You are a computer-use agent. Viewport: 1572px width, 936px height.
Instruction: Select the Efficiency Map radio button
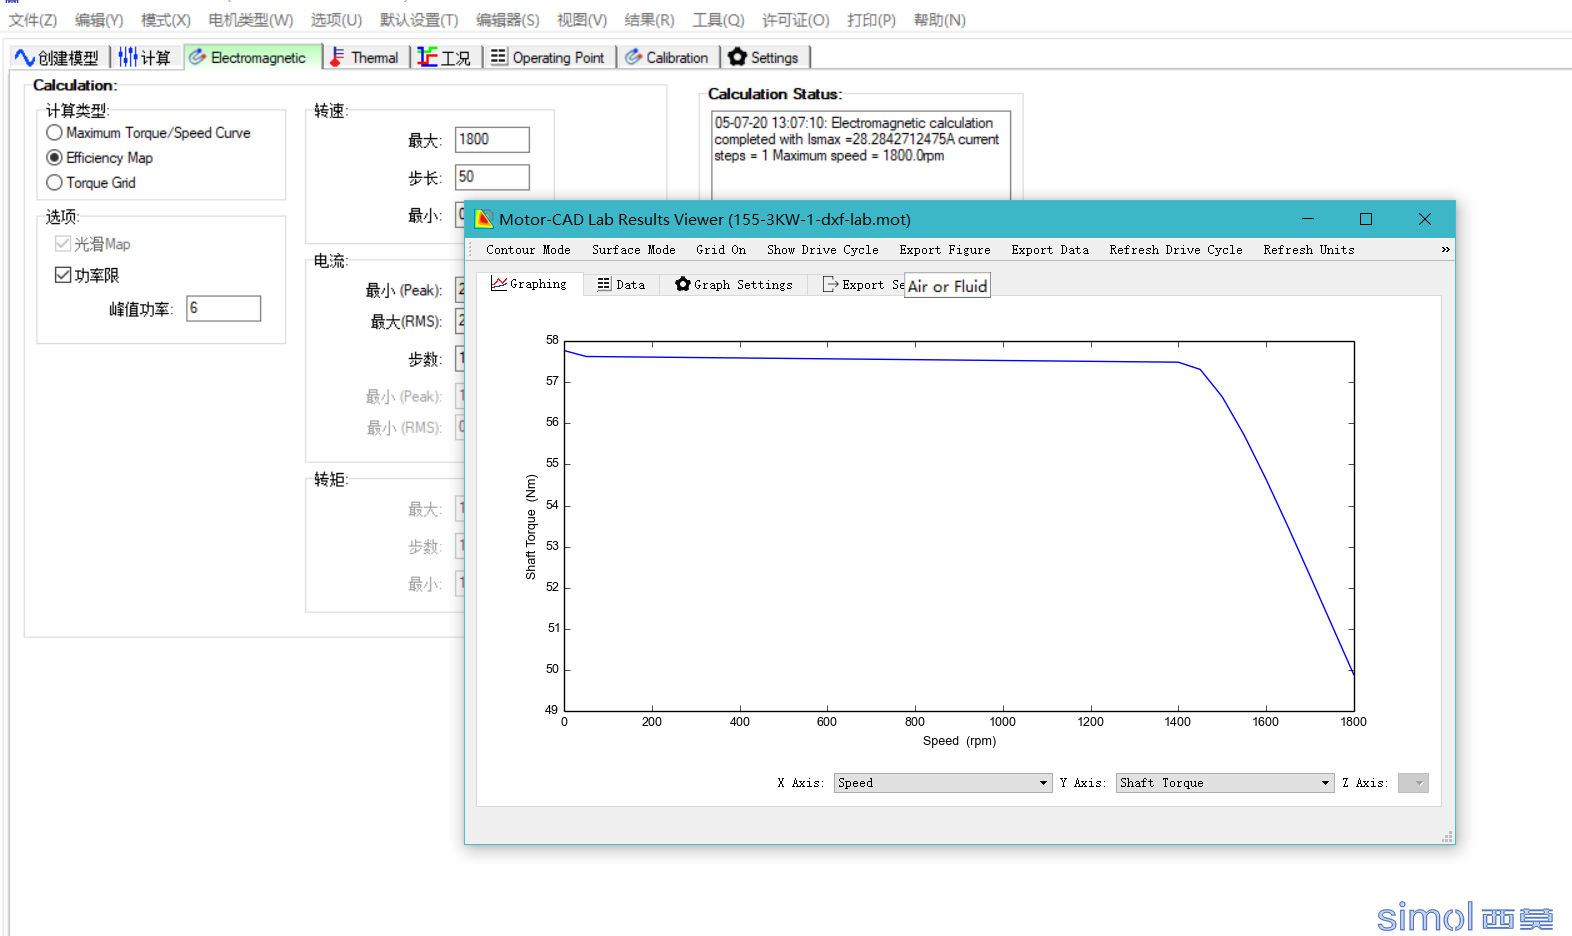(x=100, y=158)
